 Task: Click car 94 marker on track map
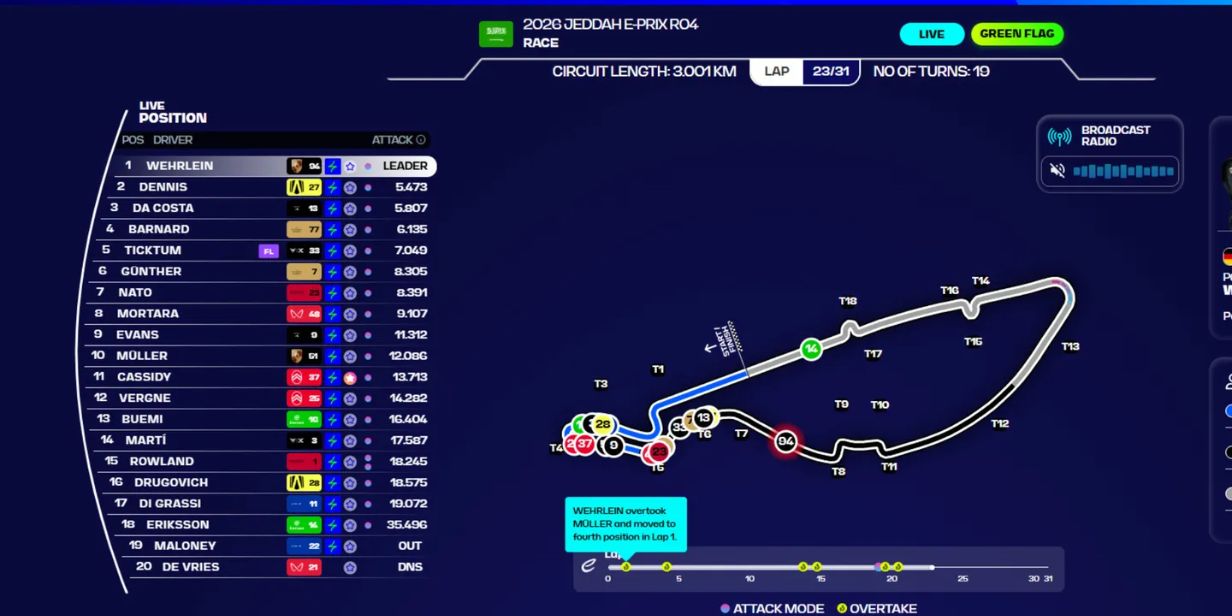[786, 441]
